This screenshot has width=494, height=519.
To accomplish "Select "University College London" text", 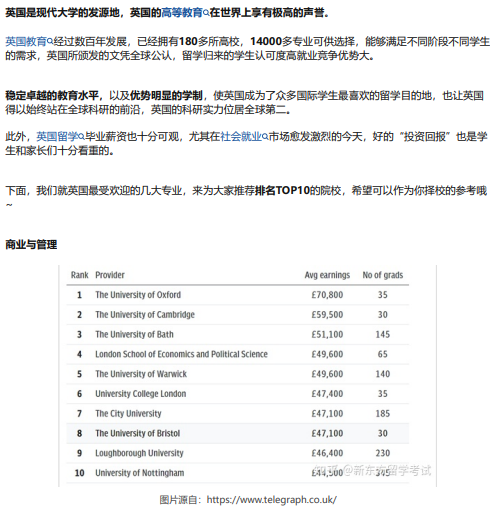I will pos(141,394).
